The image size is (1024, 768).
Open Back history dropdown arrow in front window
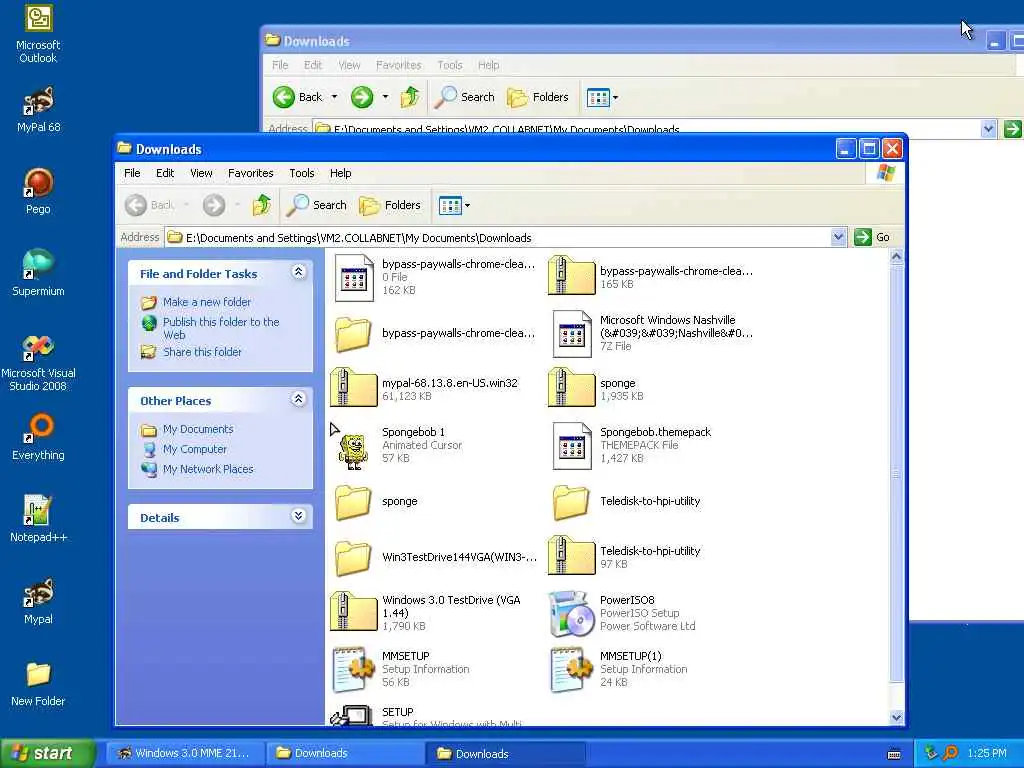tap(186, 205)
